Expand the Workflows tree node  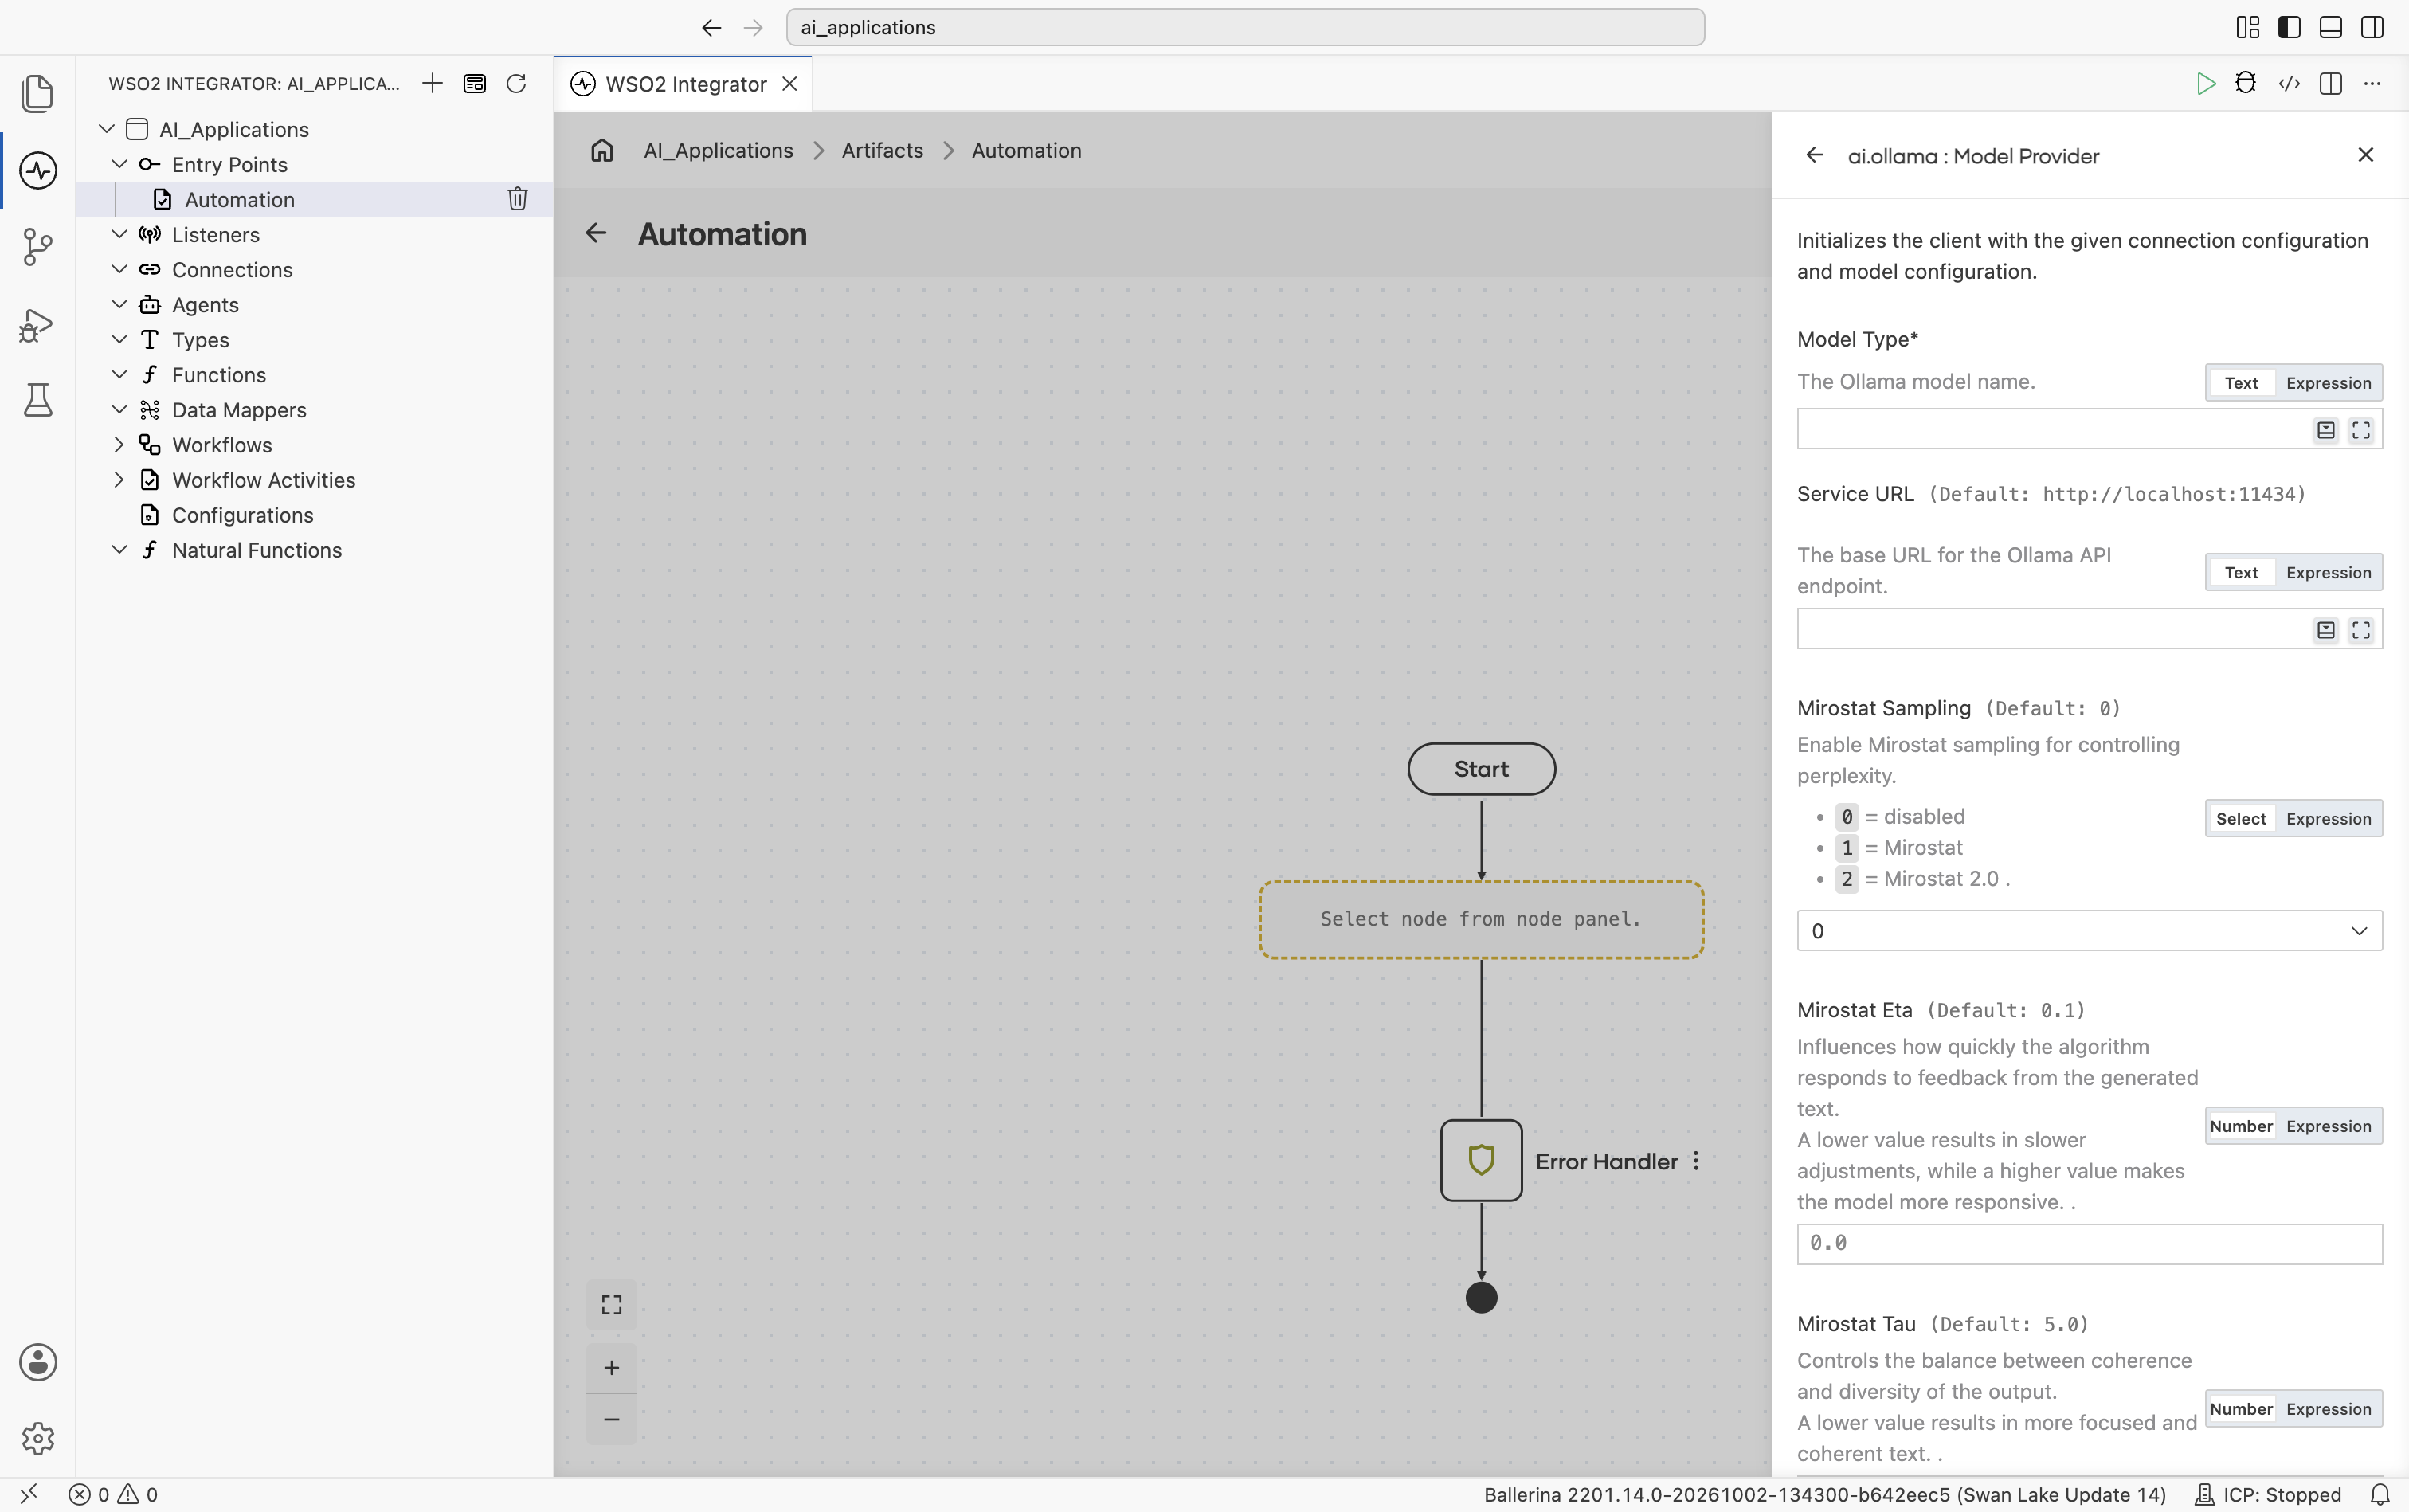coord(119,445)
